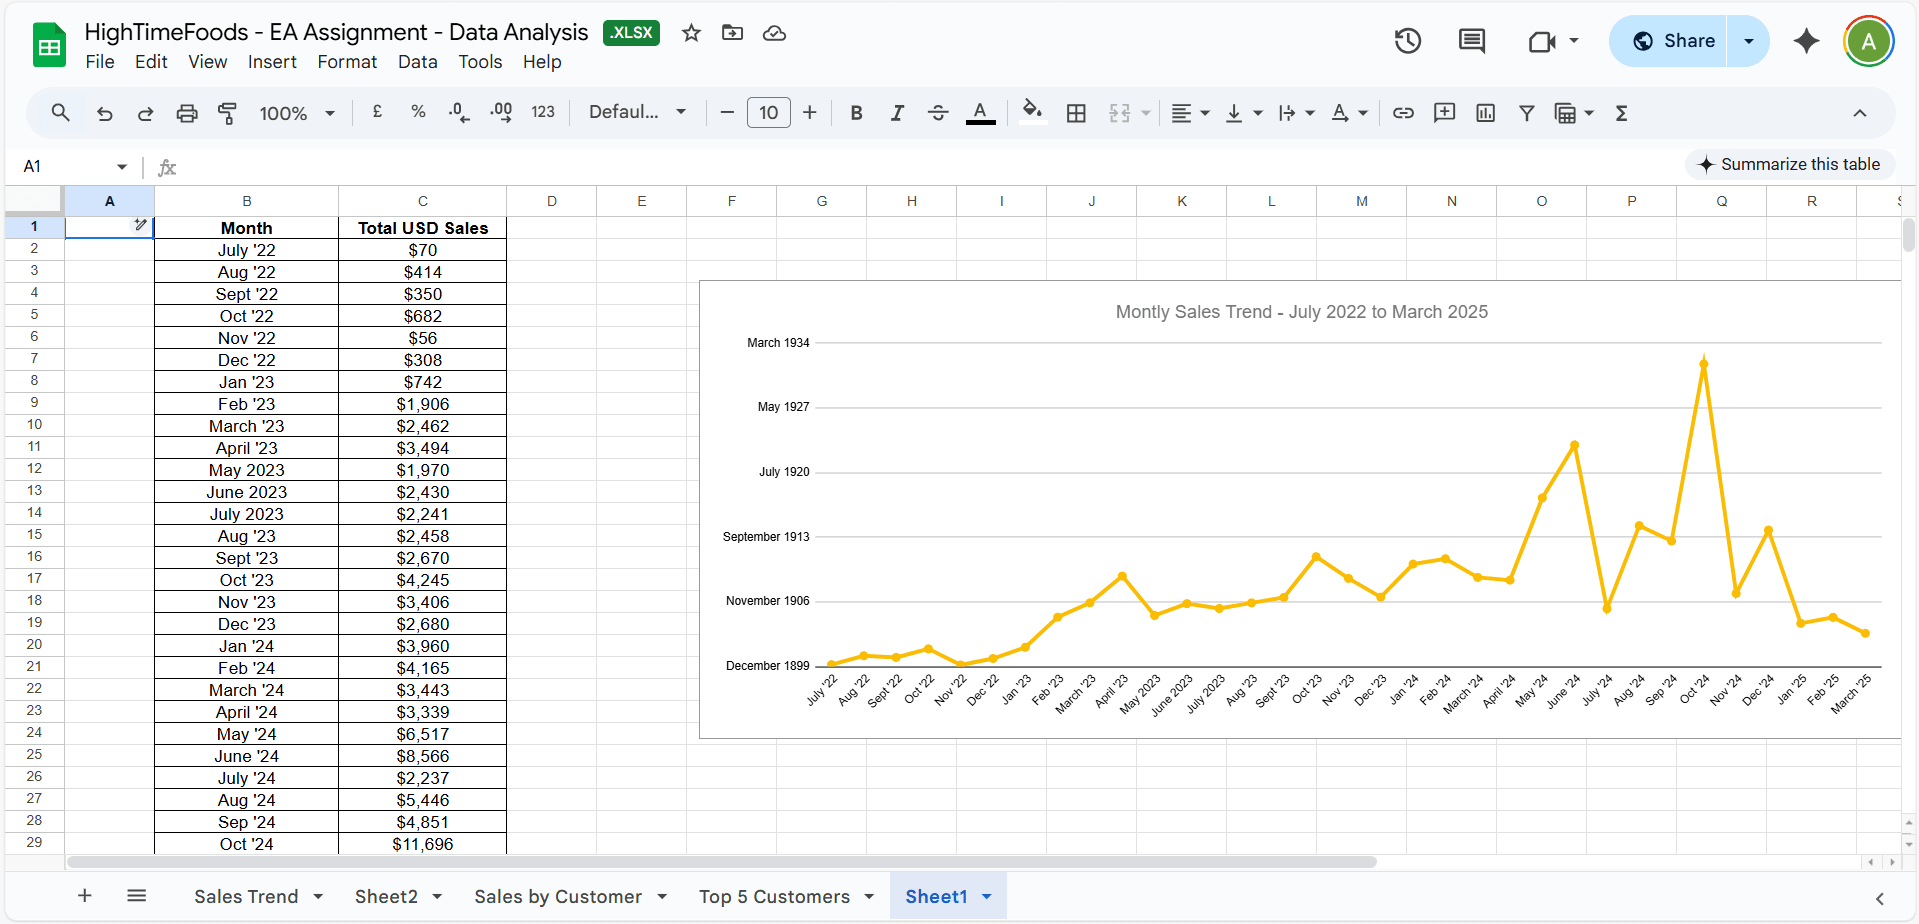Click the Undo arrow icon
Viewport: 1919px width, 924px height.
104,113
